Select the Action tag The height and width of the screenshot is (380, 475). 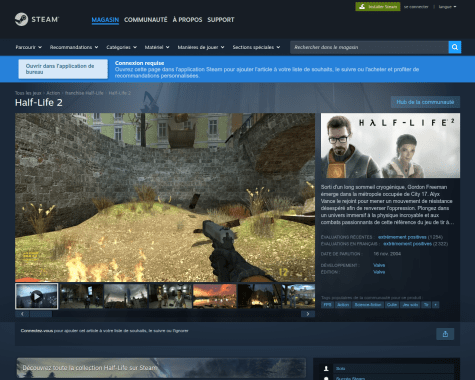point(343,305)
